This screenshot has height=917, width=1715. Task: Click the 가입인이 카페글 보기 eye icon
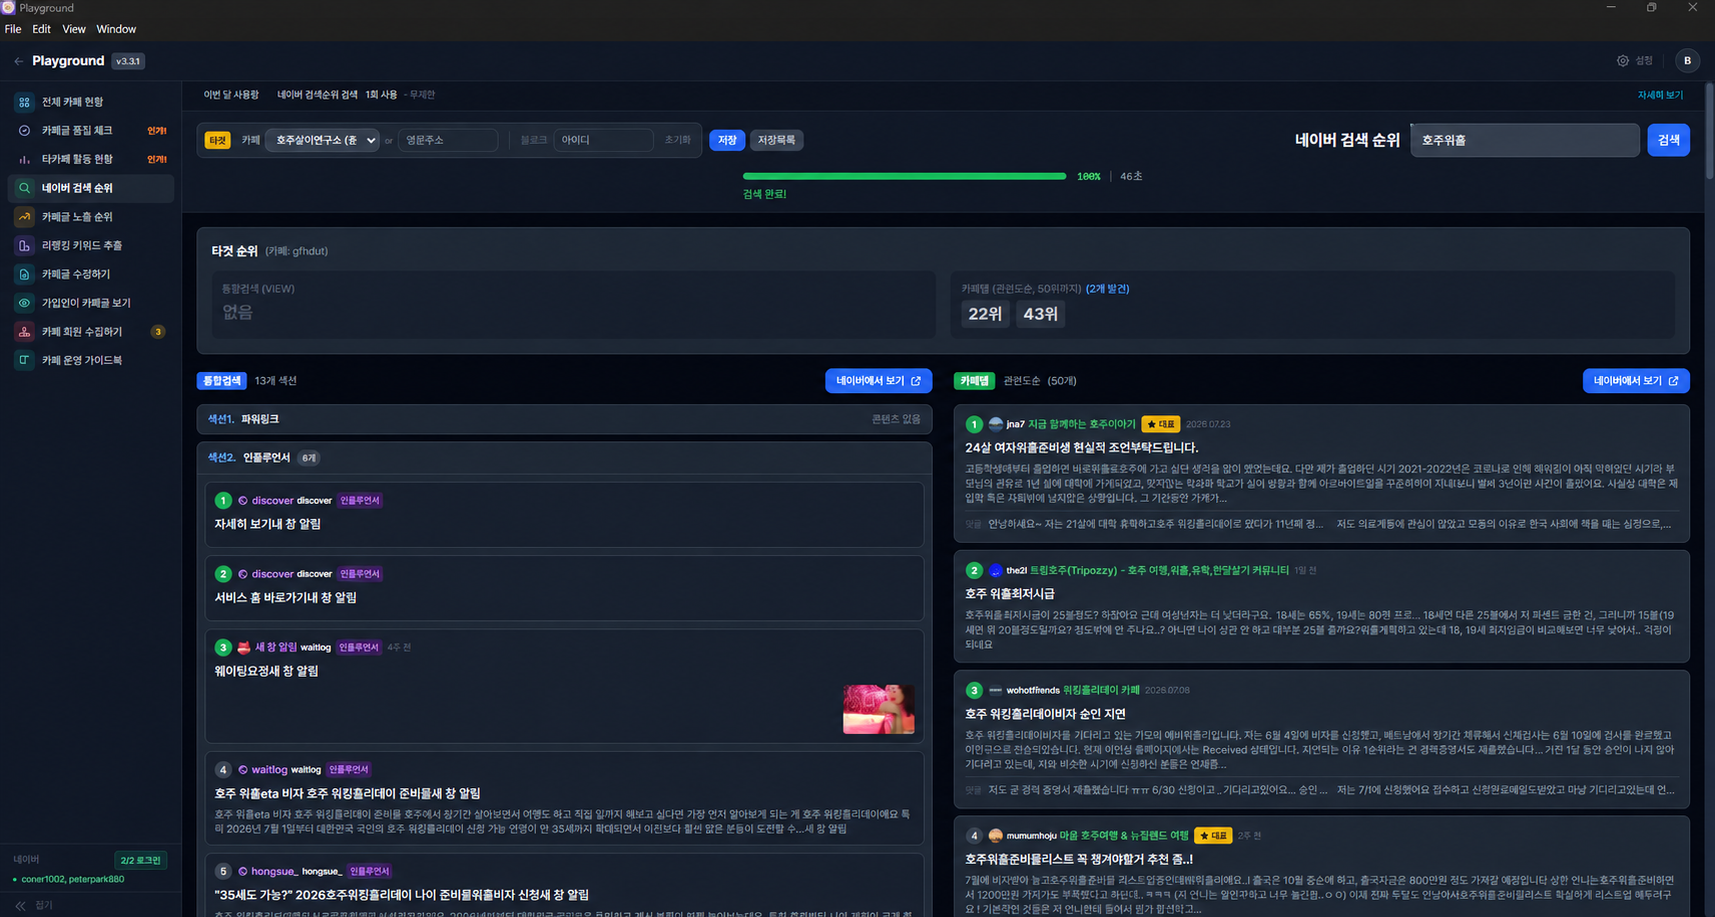pos(24,303)
